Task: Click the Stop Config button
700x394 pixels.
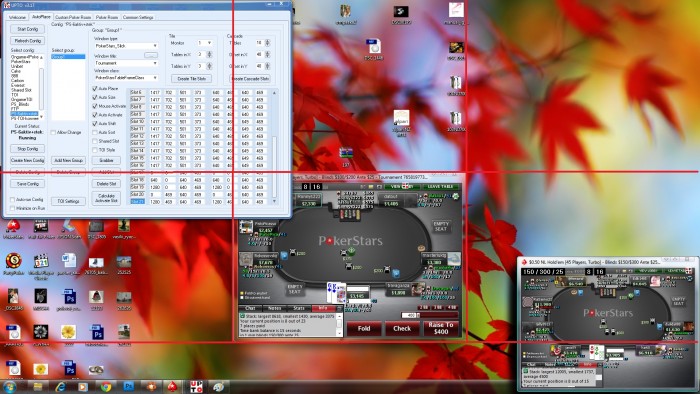Action: 28,149
